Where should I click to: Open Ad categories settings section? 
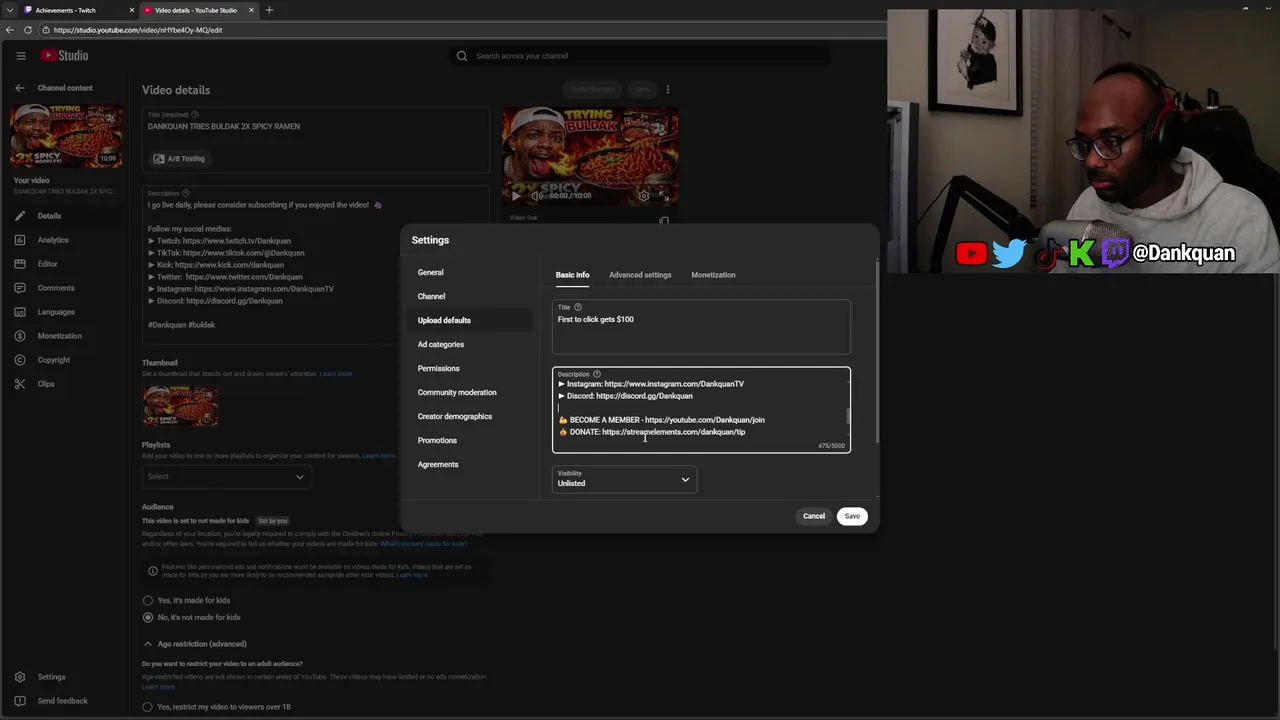pyautogui.click(x=470, y=344)
